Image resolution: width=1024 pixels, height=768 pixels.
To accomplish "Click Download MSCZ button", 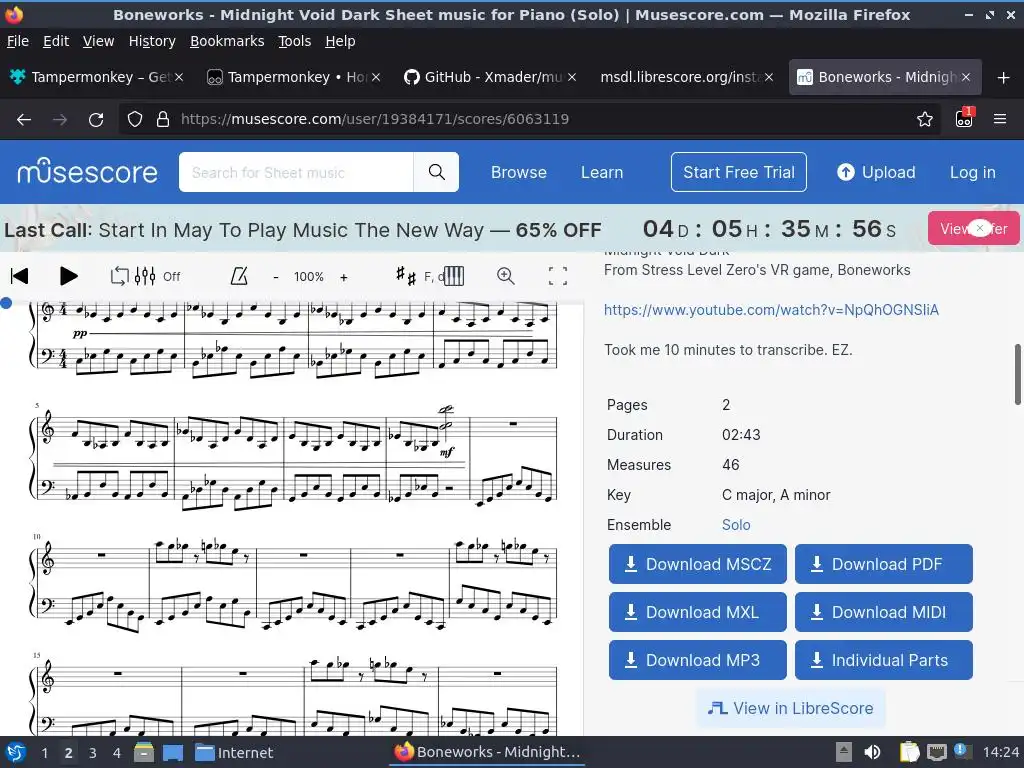I will click(697, 564).
